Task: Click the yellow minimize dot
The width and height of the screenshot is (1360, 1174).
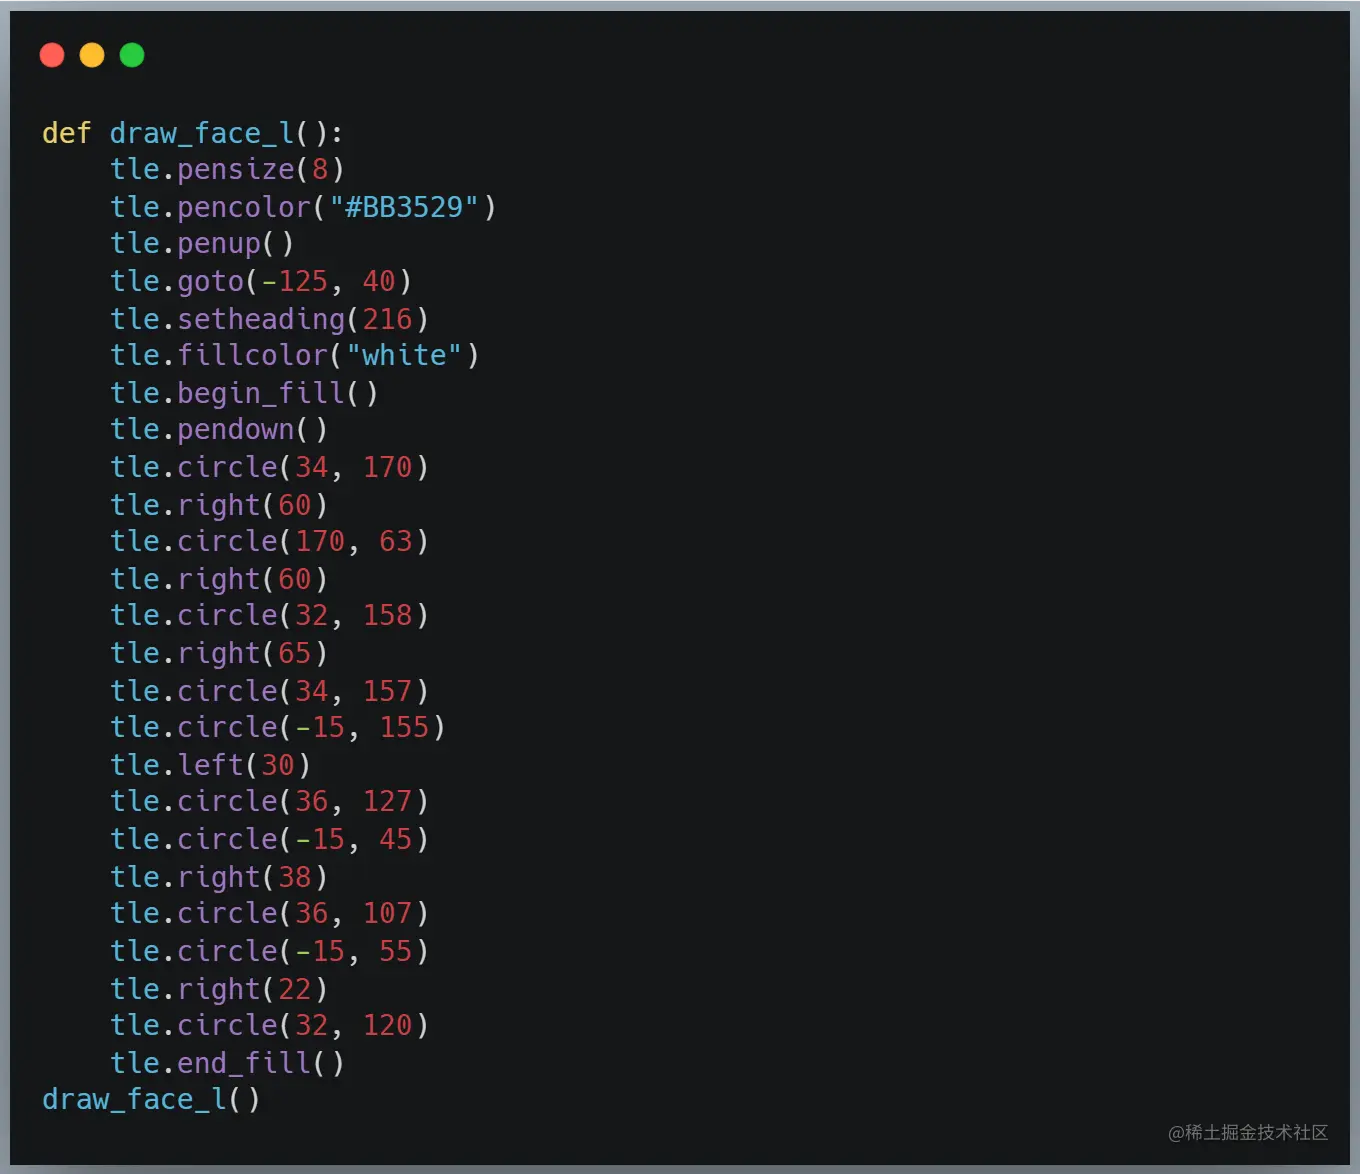Action: click(92, 55)
